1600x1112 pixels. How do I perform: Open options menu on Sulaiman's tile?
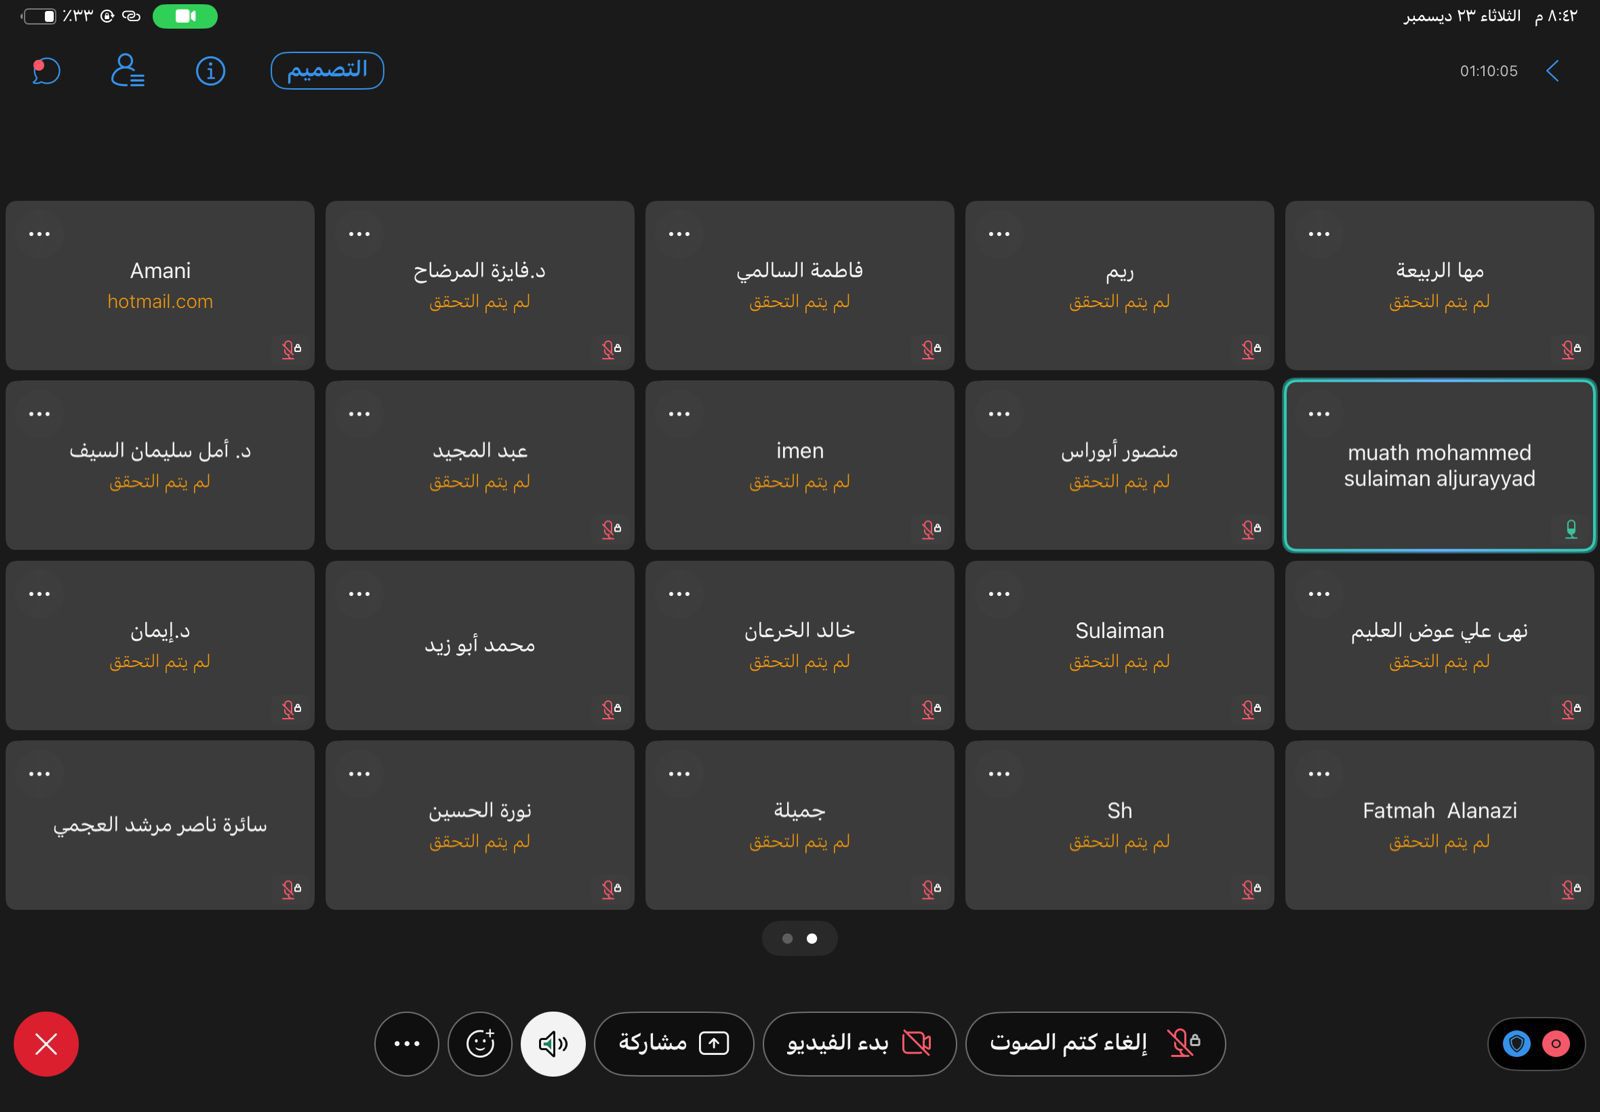click(x=999, y=594)
